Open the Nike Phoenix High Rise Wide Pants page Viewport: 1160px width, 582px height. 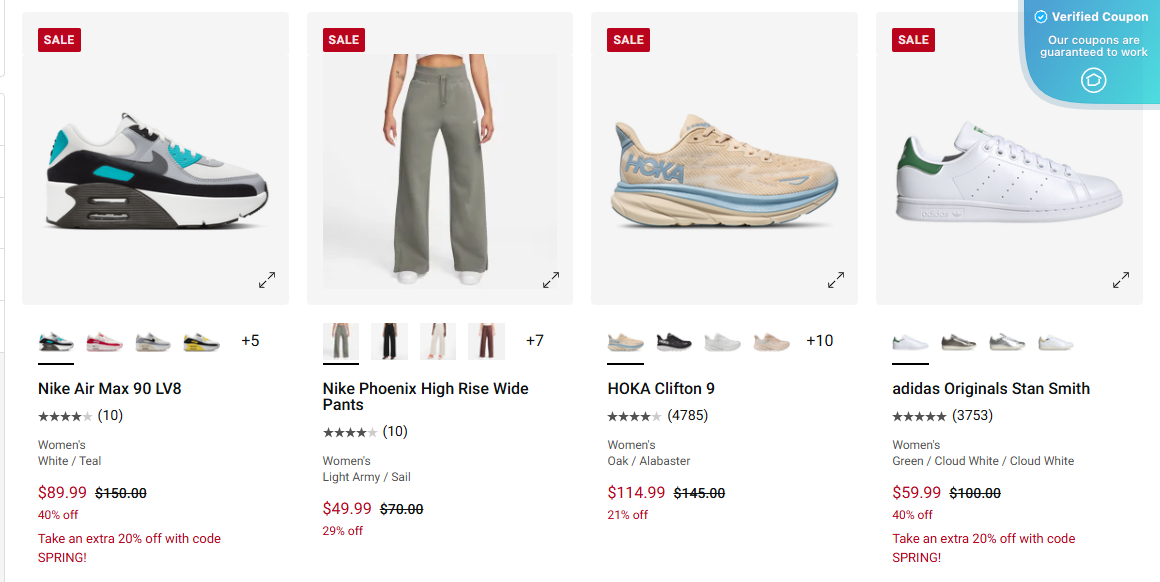pos(425,396)
